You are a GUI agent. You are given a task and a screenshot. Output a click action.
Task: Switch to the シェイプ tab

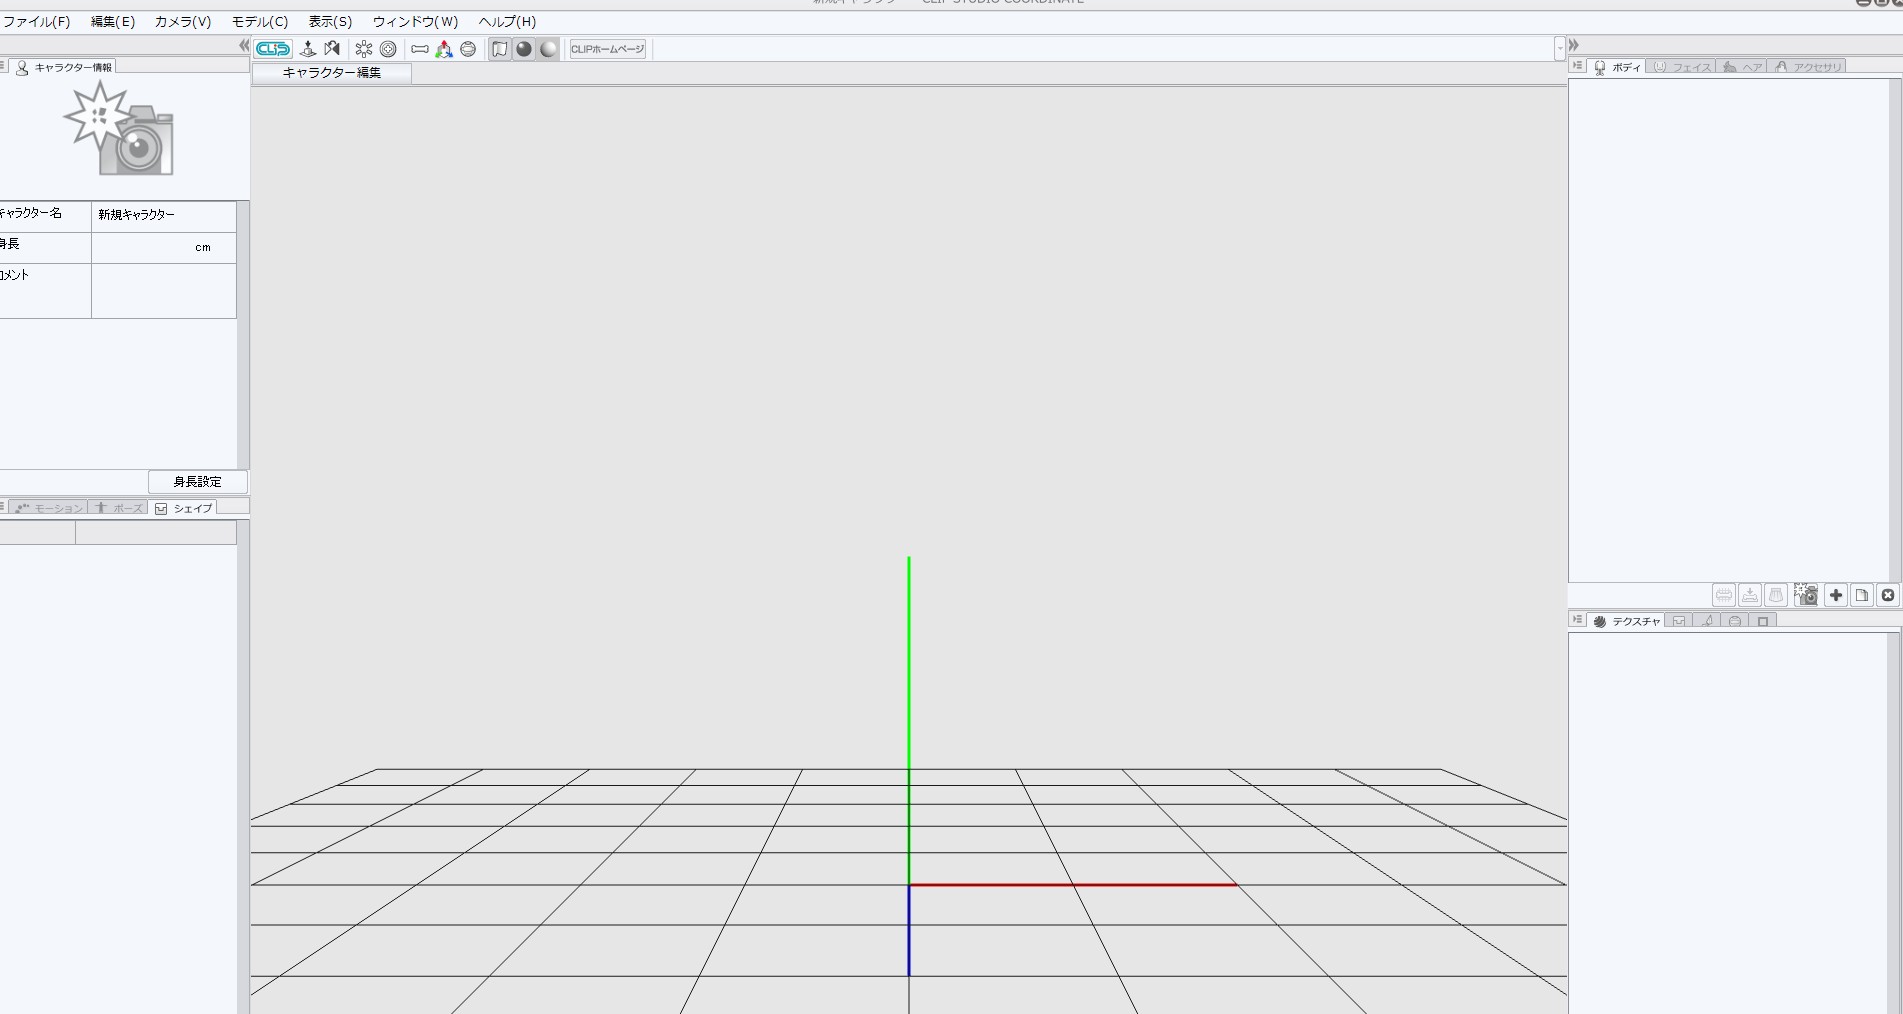(183, 508)
